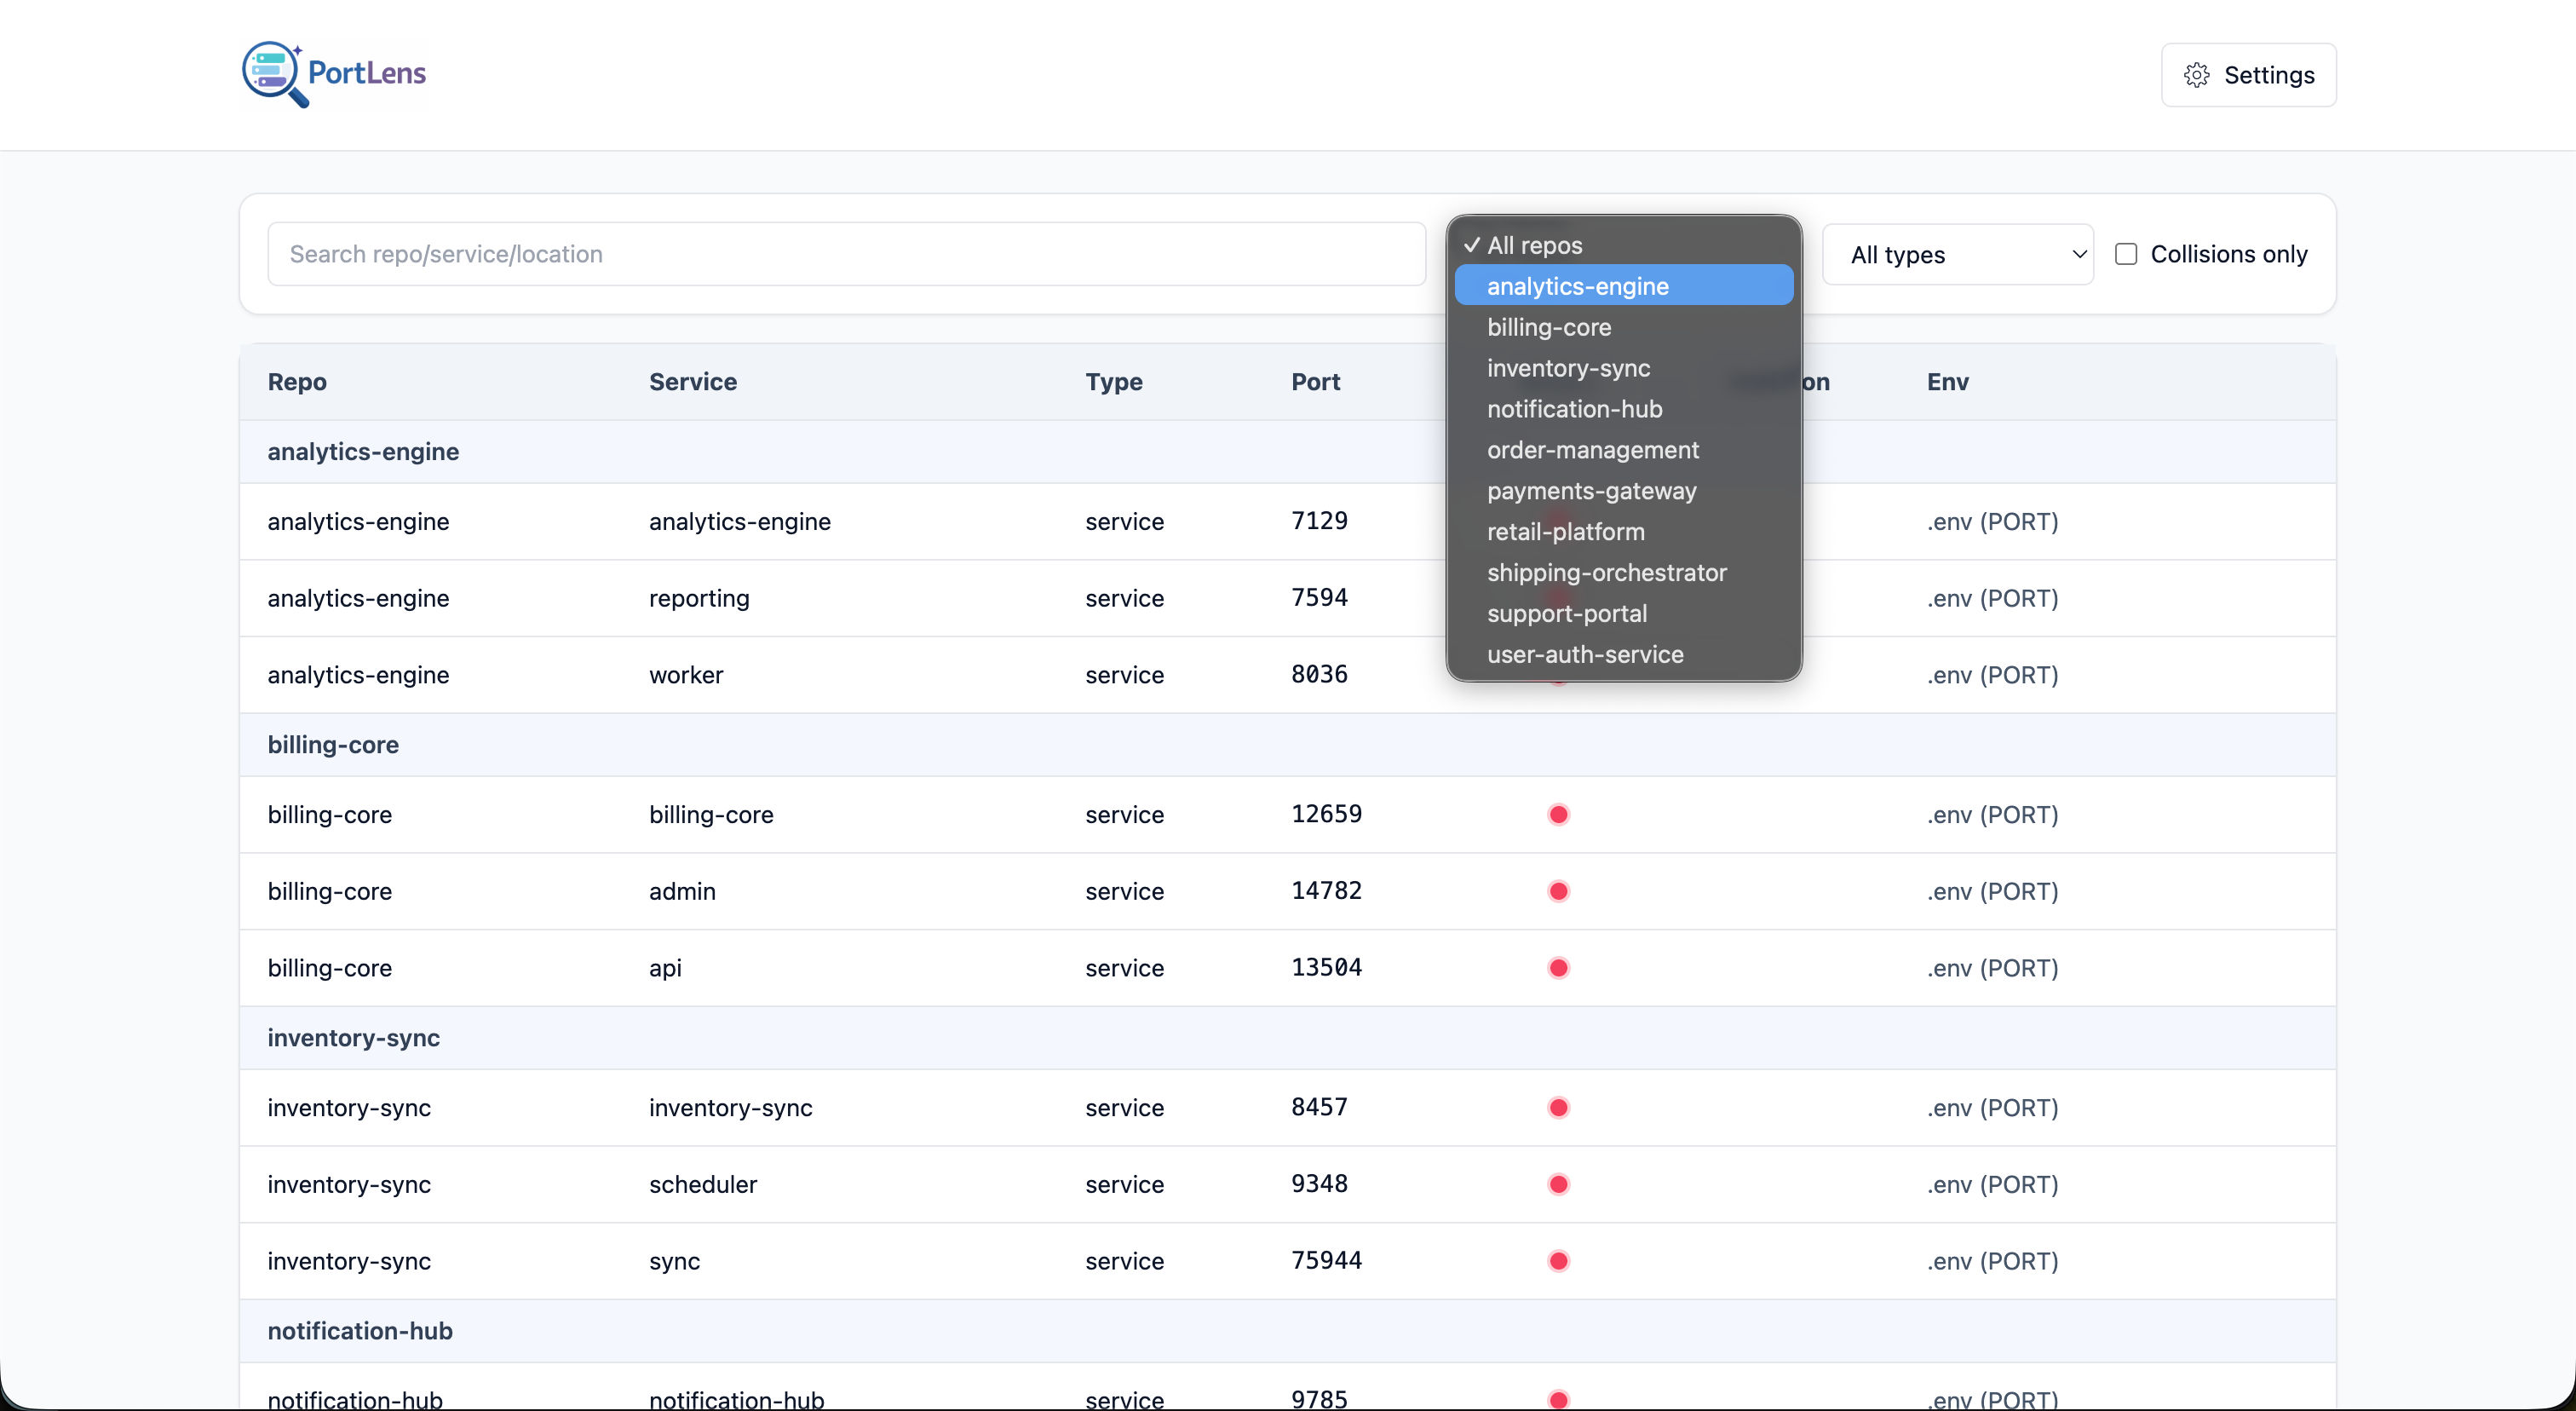
Task: Select the retail-platform repo option
Action: (1565, 531)
